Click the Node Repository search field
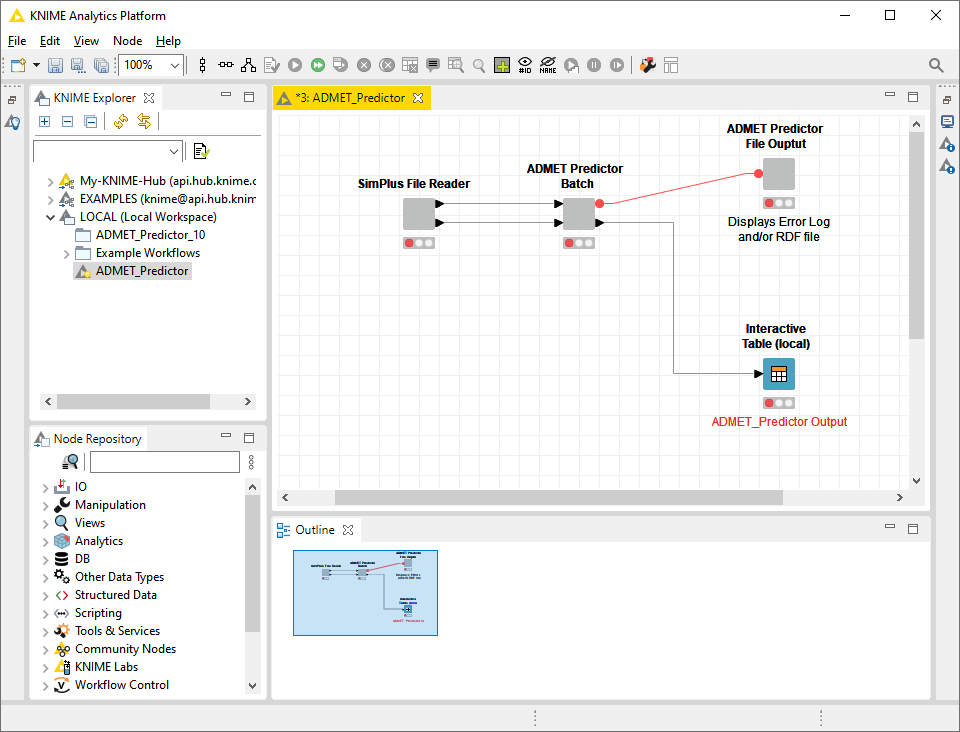Image resolution: width=960 pixels, height=732 pixels. click(165, 462)
